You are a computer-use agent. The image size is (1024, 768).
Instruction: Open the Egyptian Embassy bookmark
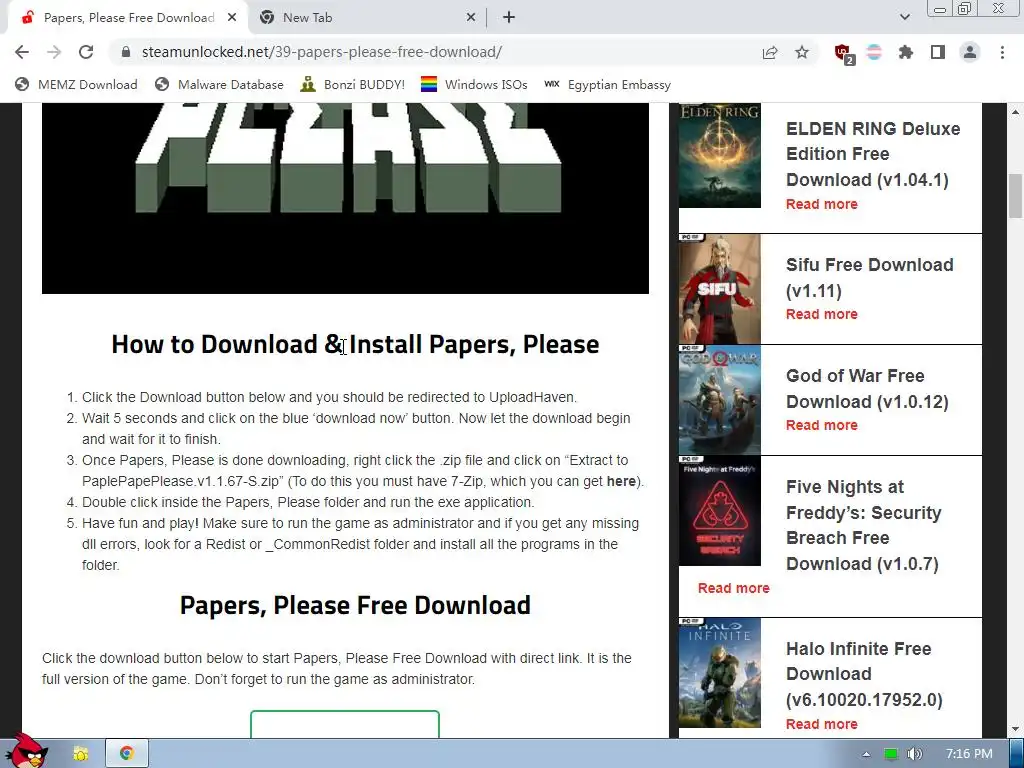coord(607,85)
